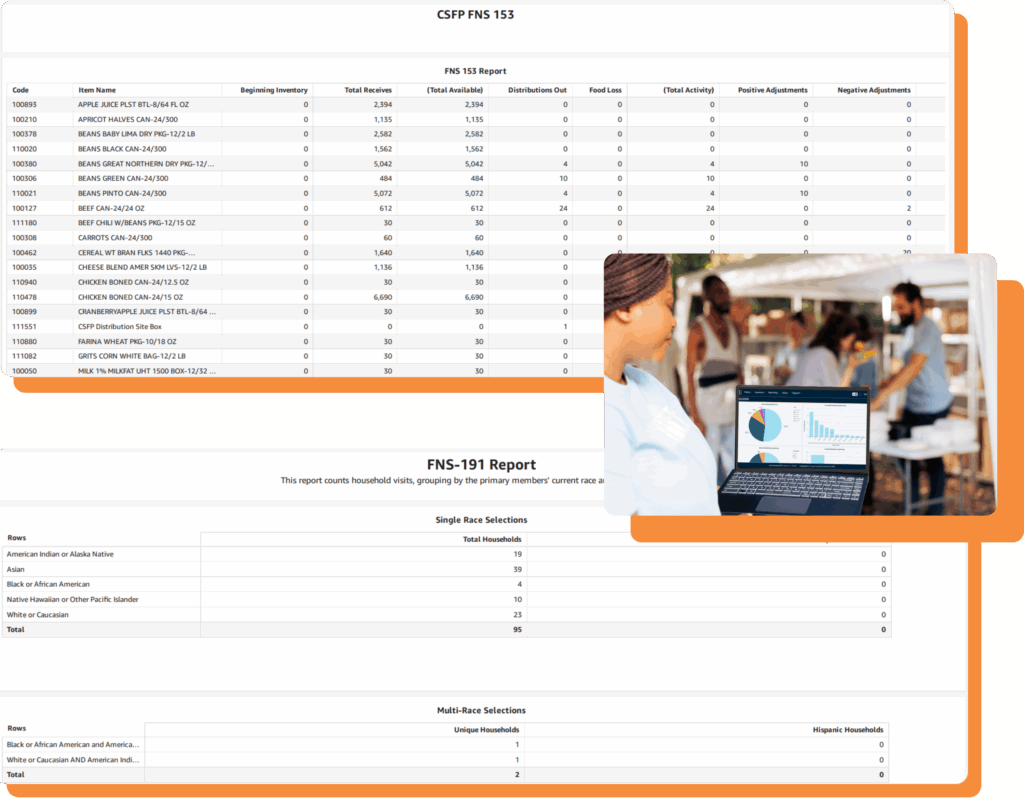Select the 'CHICKEN BONED CAN-24/12.5 OZ' item
The height and width of the screenshot is (800, 1024).
[133, 282]
